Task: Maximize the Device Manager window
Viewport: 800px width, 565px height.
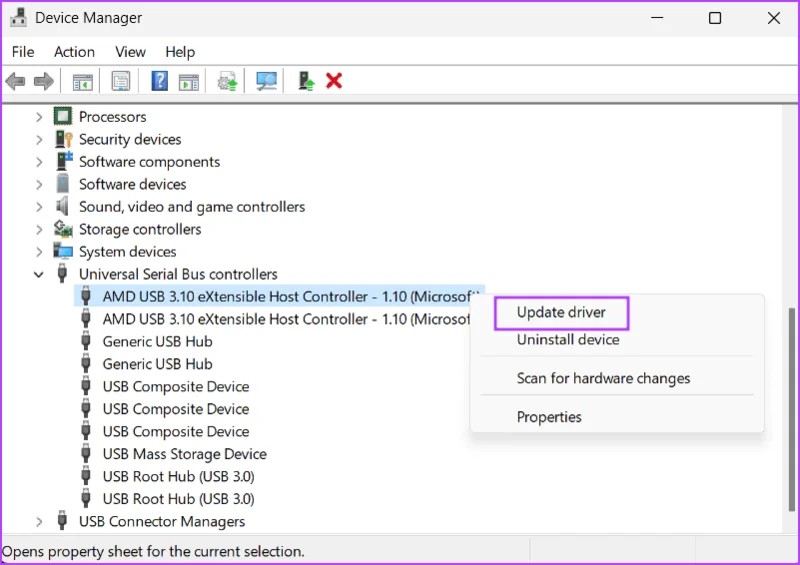Action: [715, 18]
